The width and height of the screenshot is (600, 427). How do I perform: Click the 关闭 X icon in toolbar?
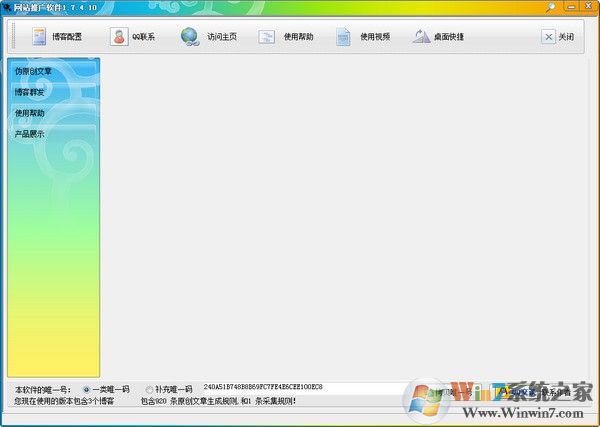[548, 37]
